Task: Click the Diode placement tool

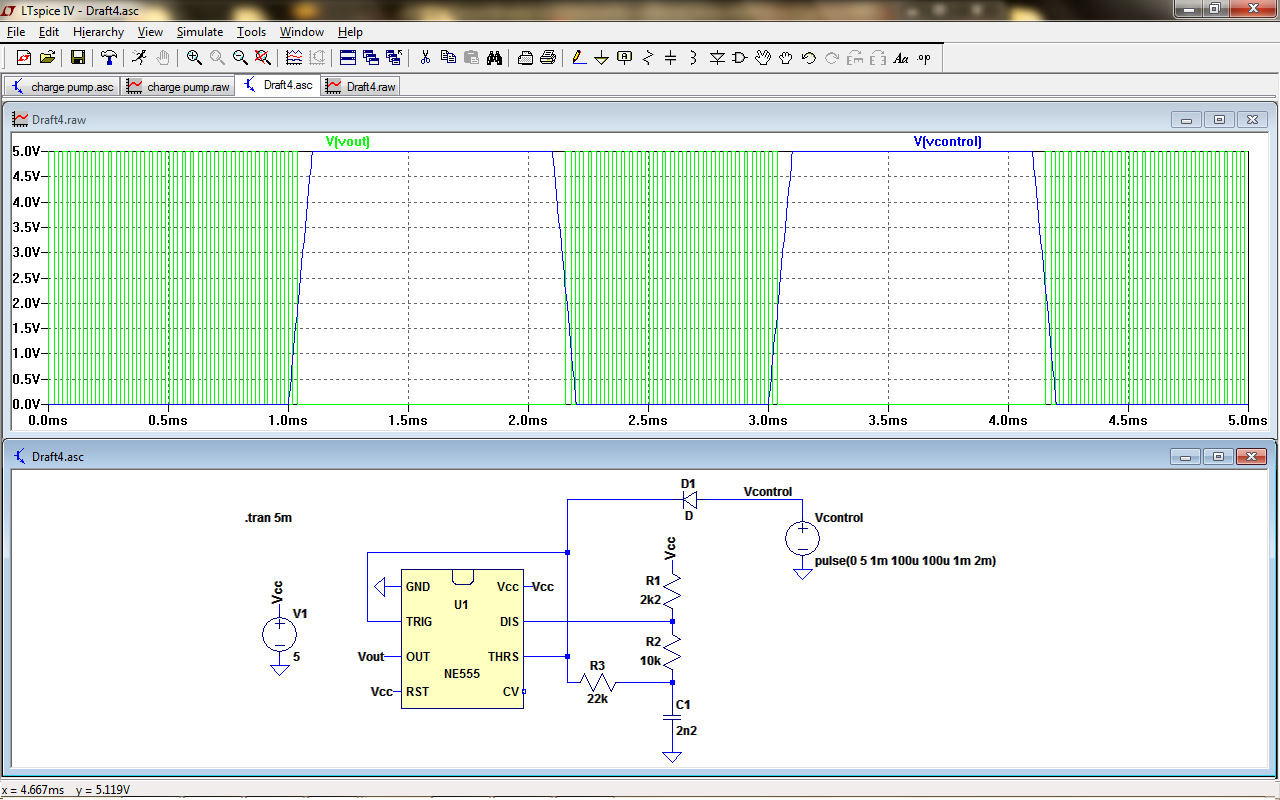Action: pos(717,58)
